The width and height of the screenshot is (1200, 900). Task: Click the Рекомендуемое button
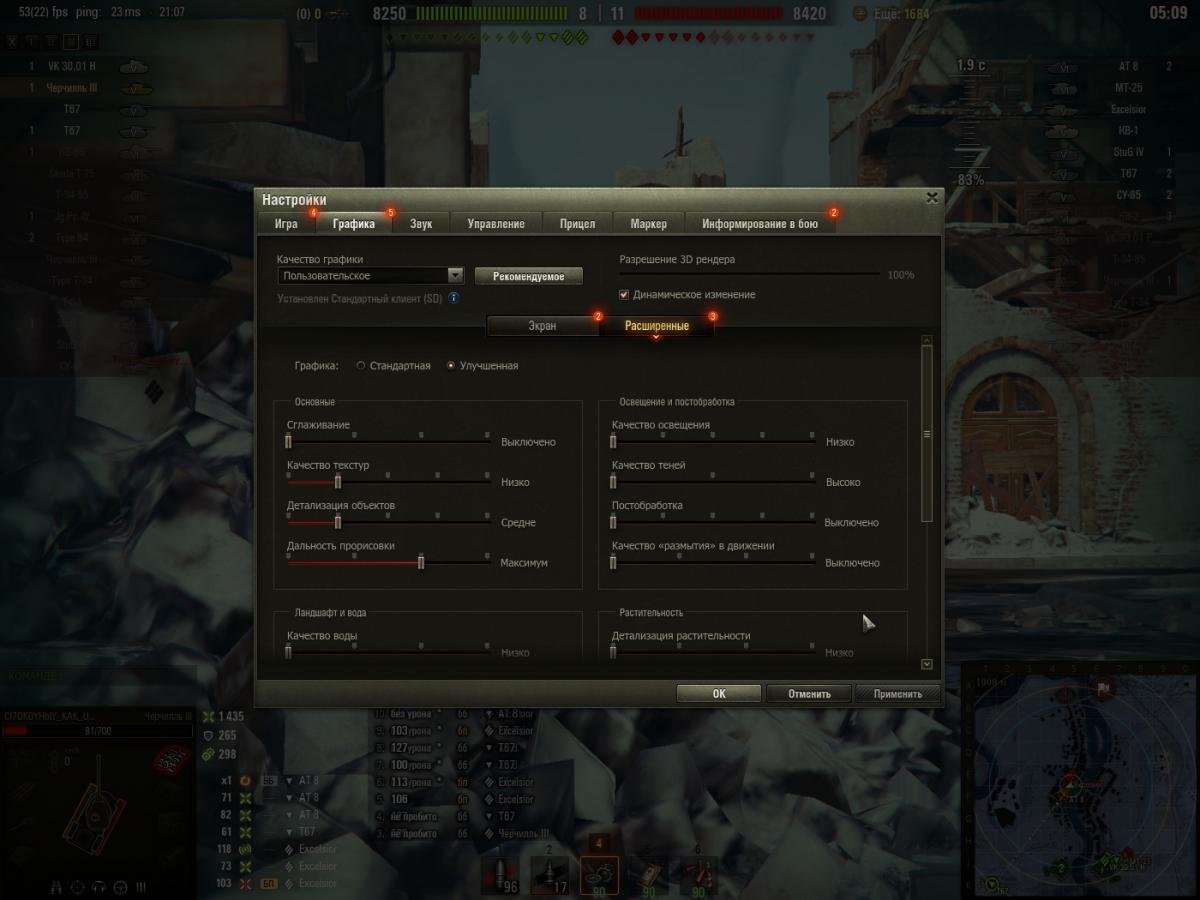tap(529, 276)
